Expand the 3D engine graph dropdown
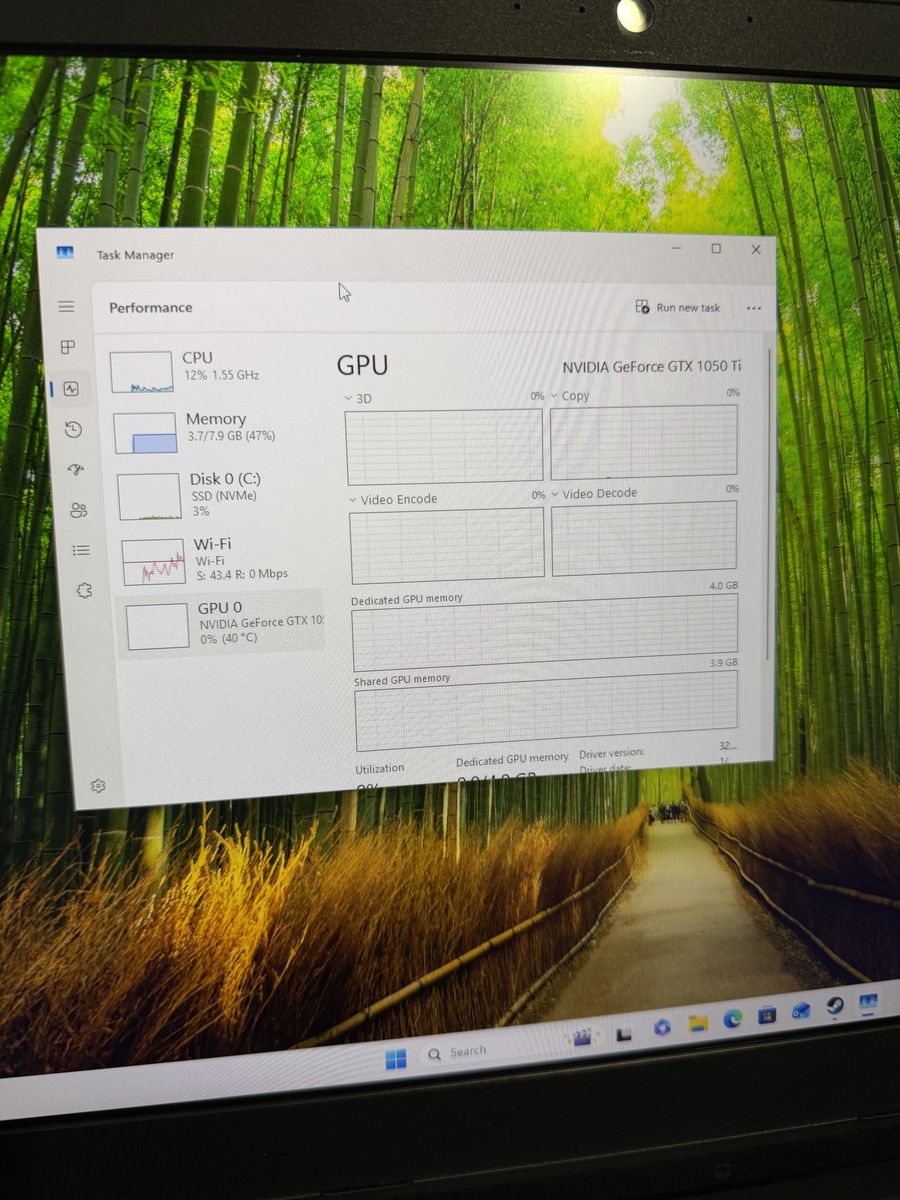This screenshot has height=1200, width=900. [x=349, y=398]
